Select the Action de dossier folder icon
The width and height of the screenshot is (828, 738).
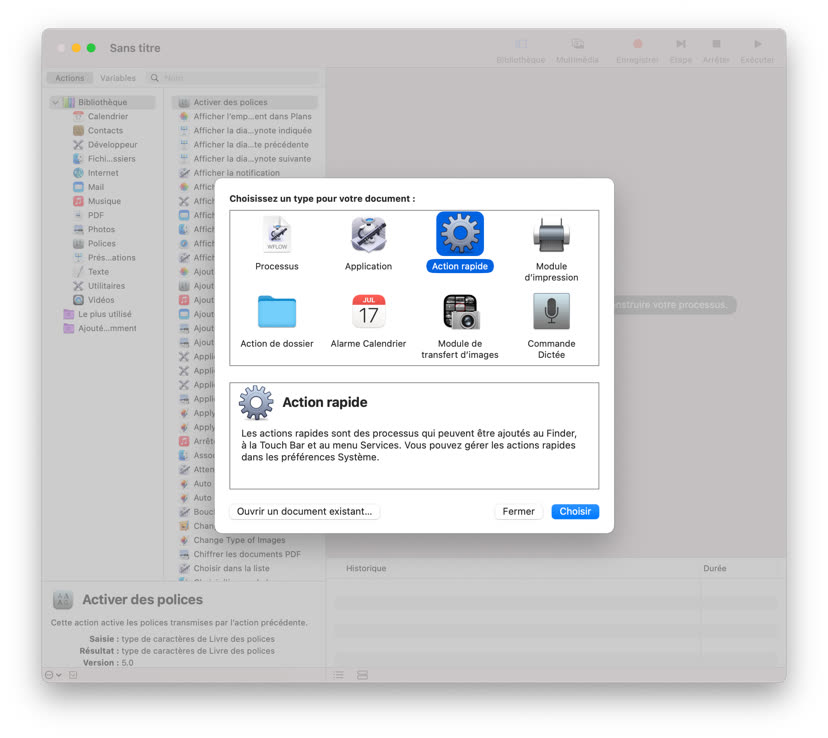click(x=277, y=311)
